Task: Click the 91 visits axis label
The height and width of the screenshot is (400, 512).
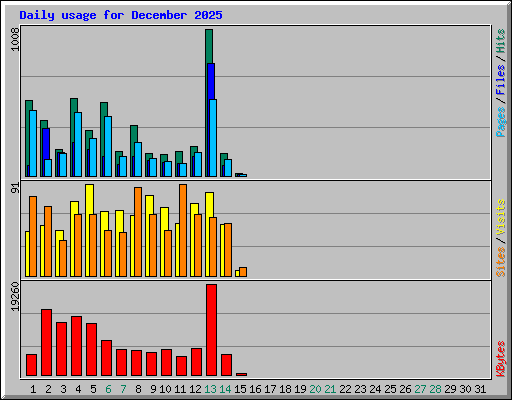Action: [15, 188]
